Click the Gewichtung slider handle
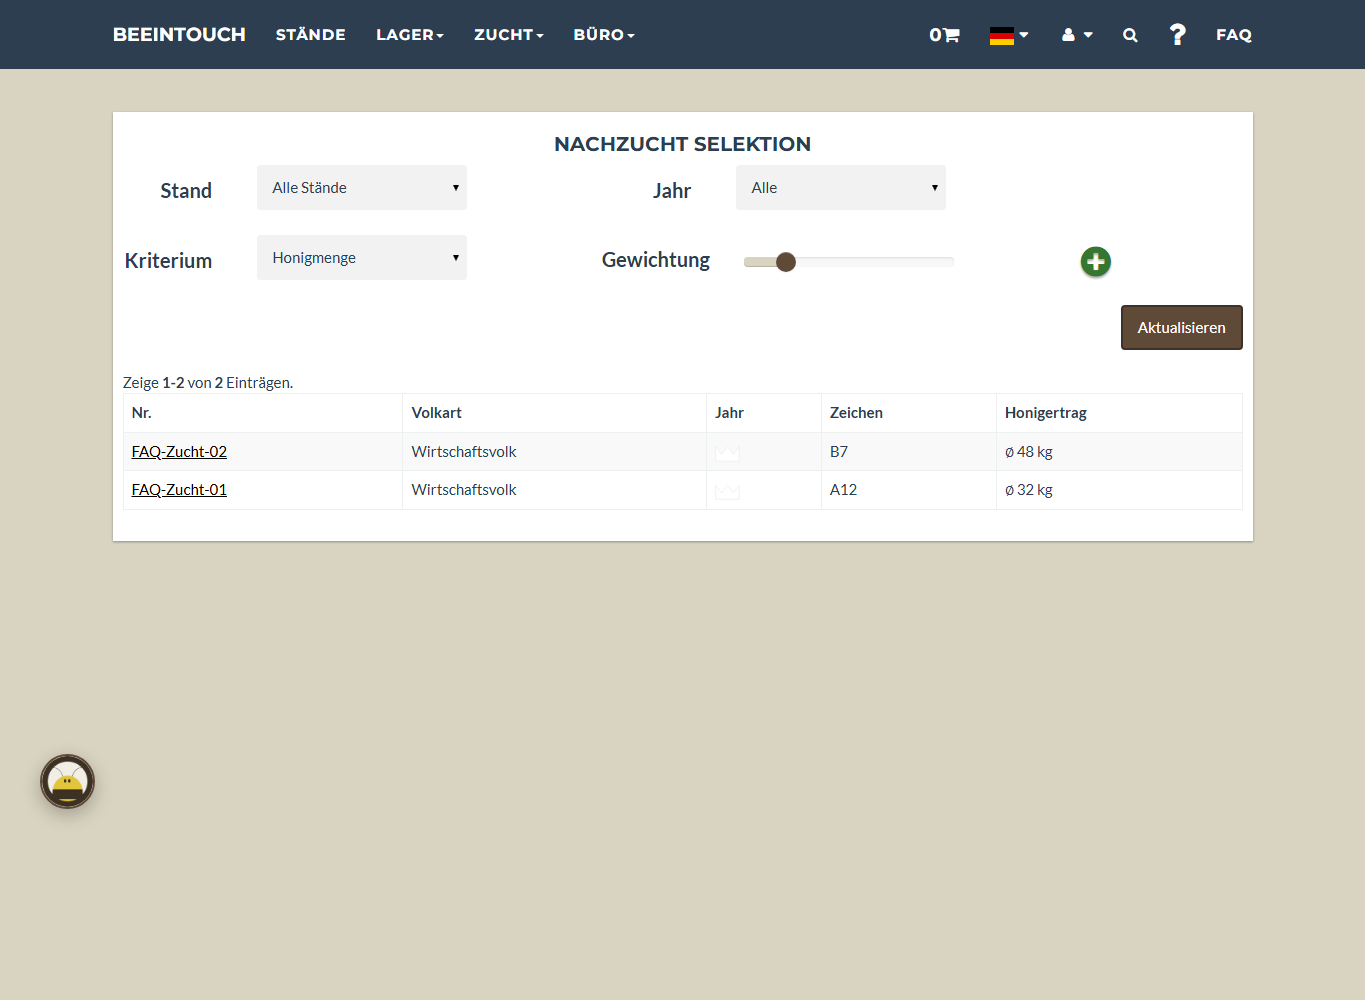The height and width of the screenshot is (1000, 1365). (786, 262)
